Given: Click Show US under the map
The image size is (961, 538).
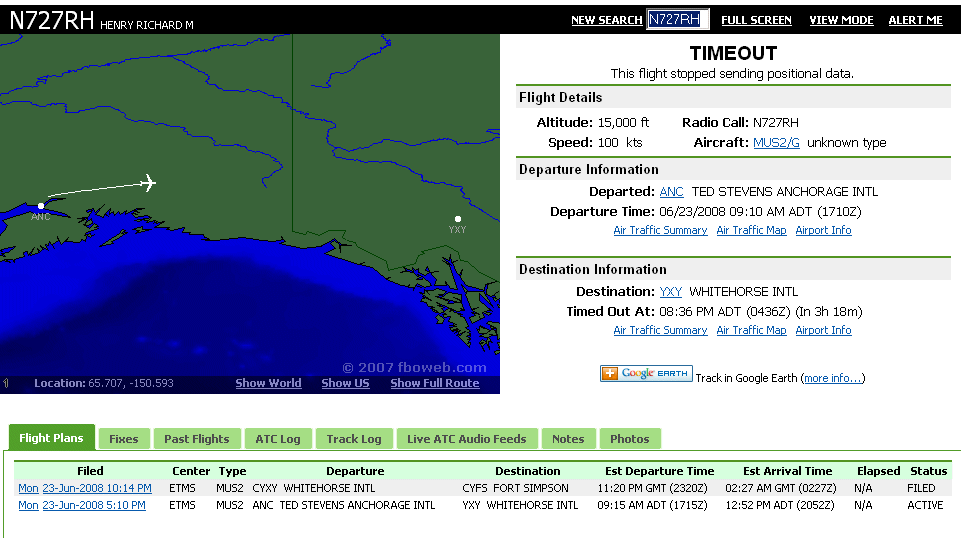Looking at the screenshot, I should [345, 383].
